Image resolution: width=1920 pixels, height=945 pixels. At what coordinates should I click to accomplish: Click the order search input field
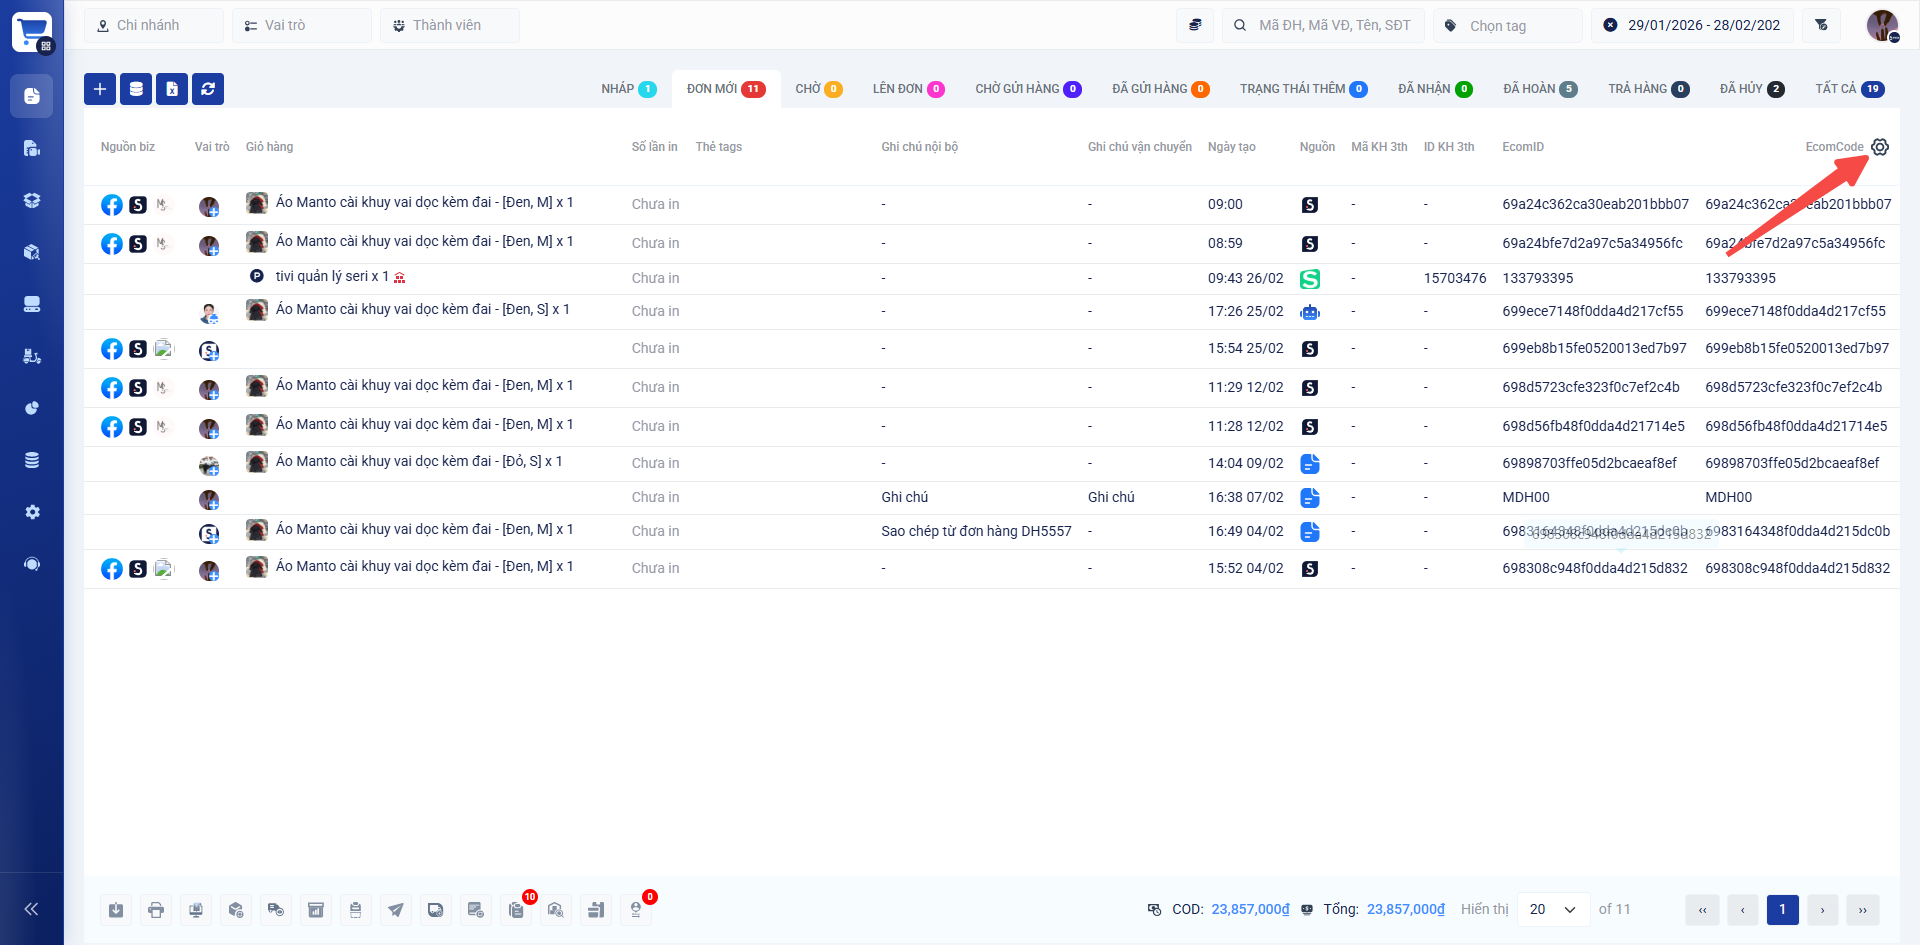[1330, 25]
